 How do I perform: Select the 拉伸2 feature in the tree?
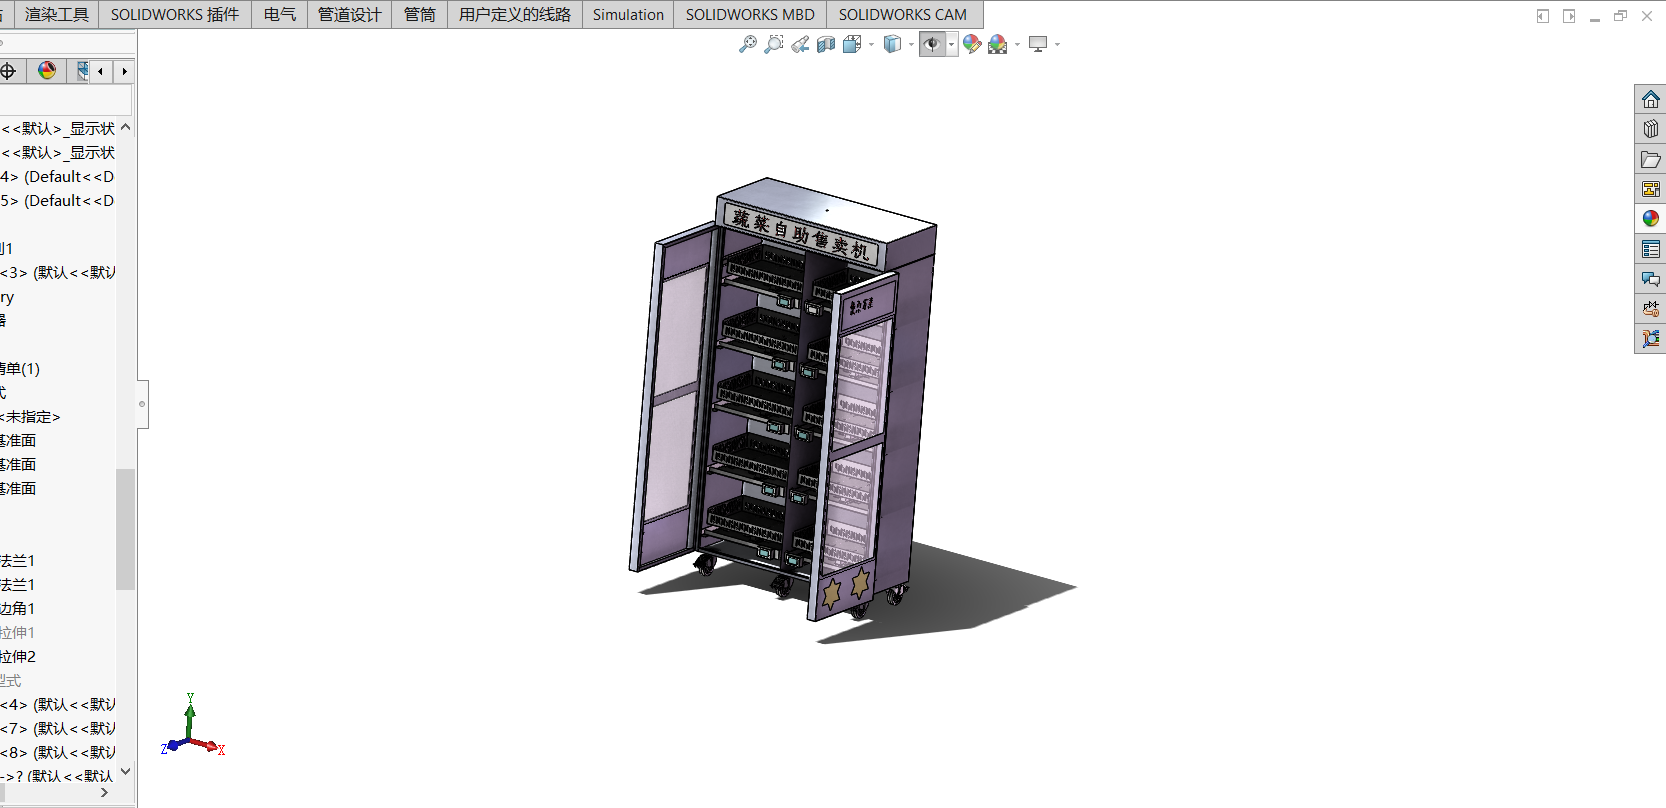(x=18, y=656)
